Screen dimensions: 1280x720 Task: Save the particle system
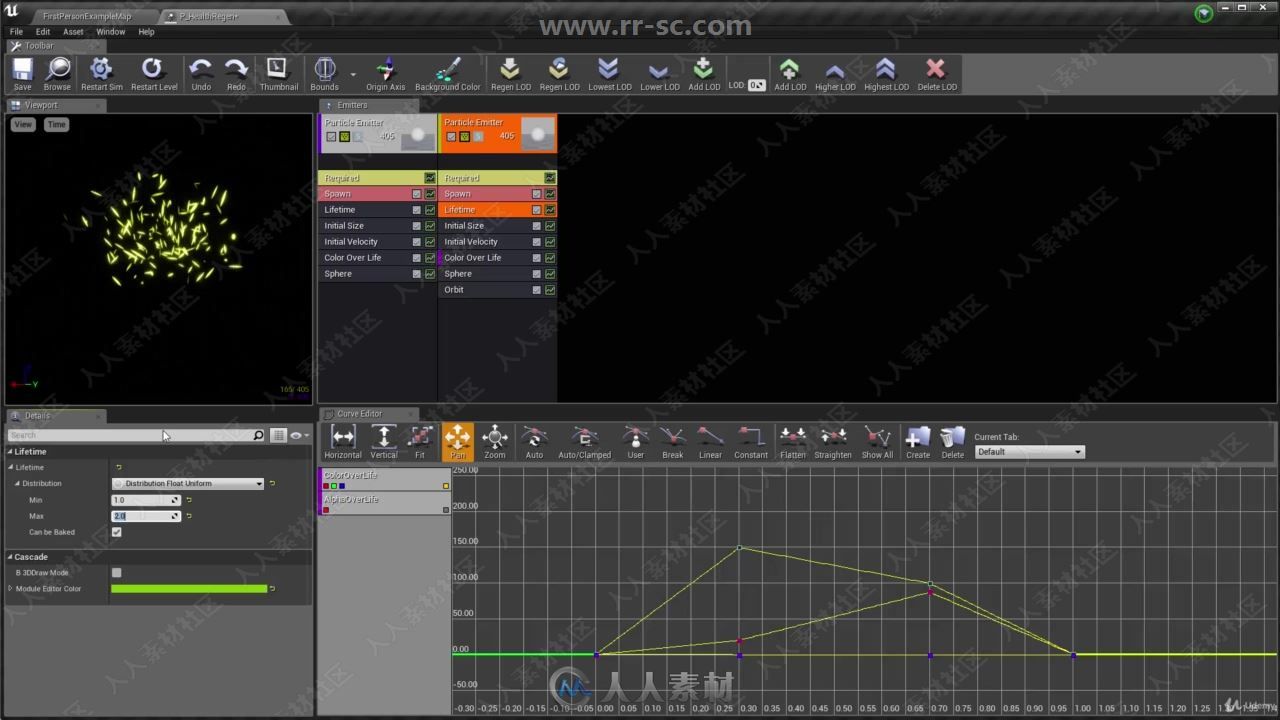click(22, 74)
